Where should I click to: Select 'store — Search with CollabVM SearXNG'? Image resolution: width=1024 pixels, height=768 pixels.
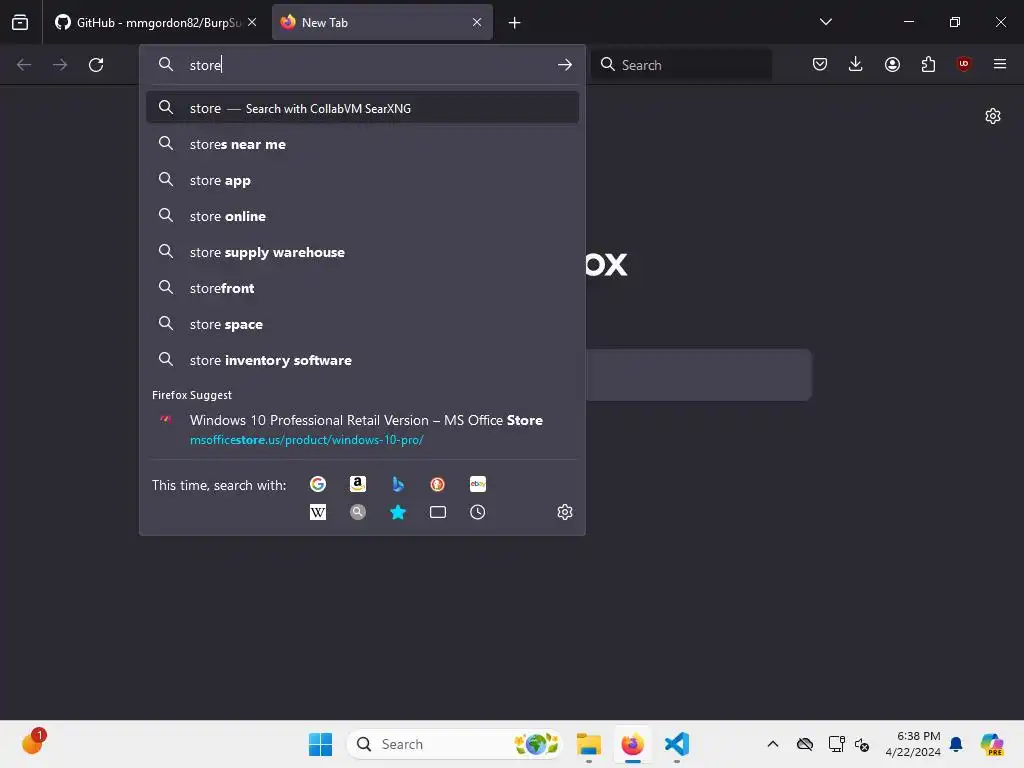click(x=362, y=108)
